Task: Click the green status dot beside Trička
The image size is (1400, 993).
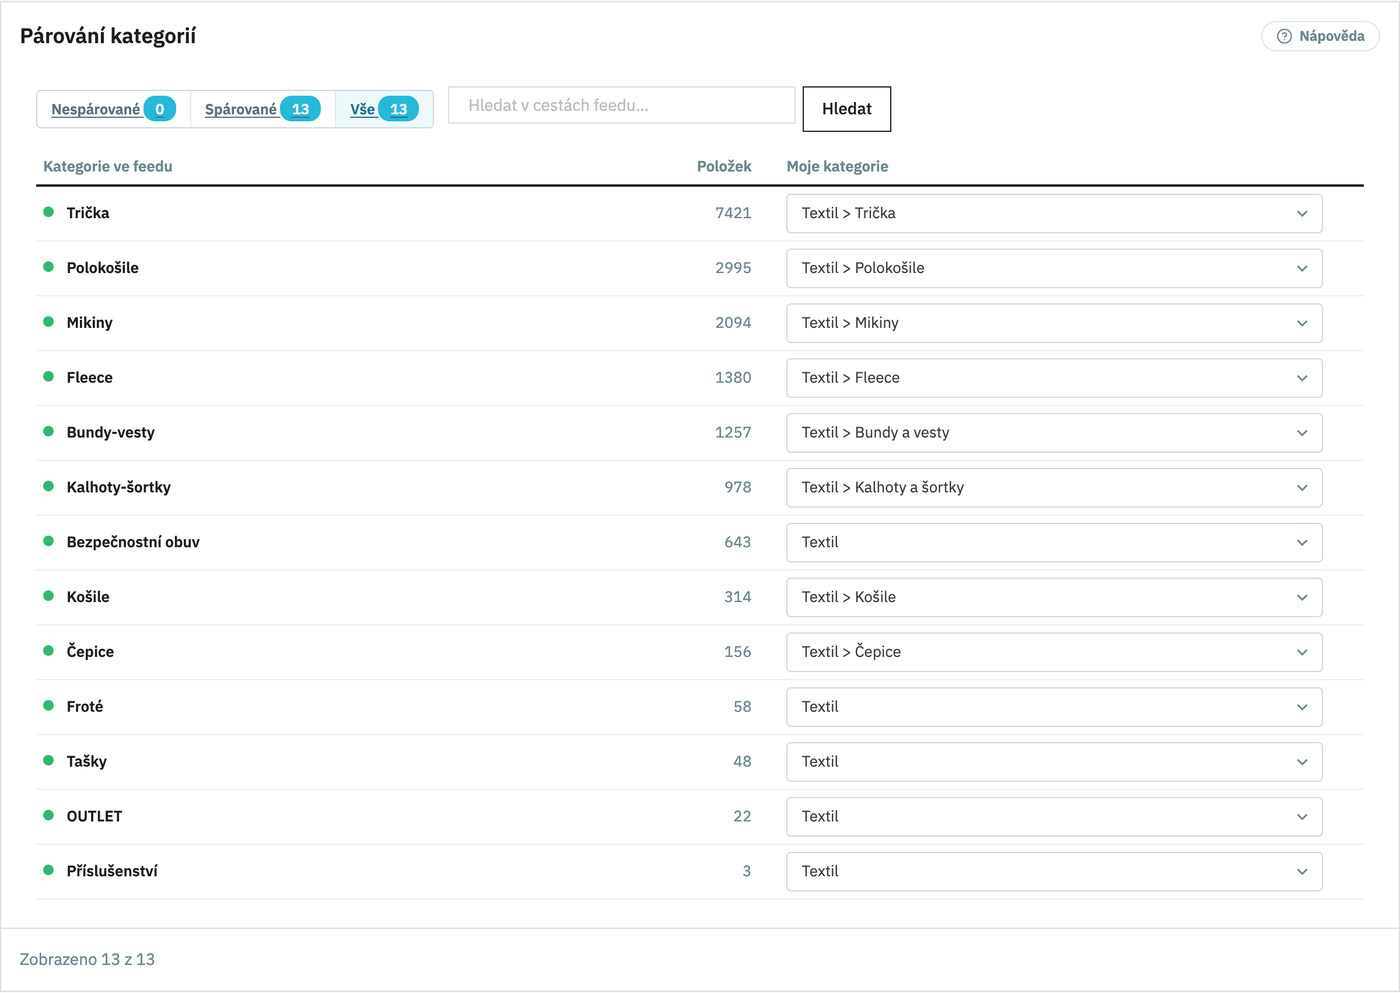Action: [x=48, y=212]
